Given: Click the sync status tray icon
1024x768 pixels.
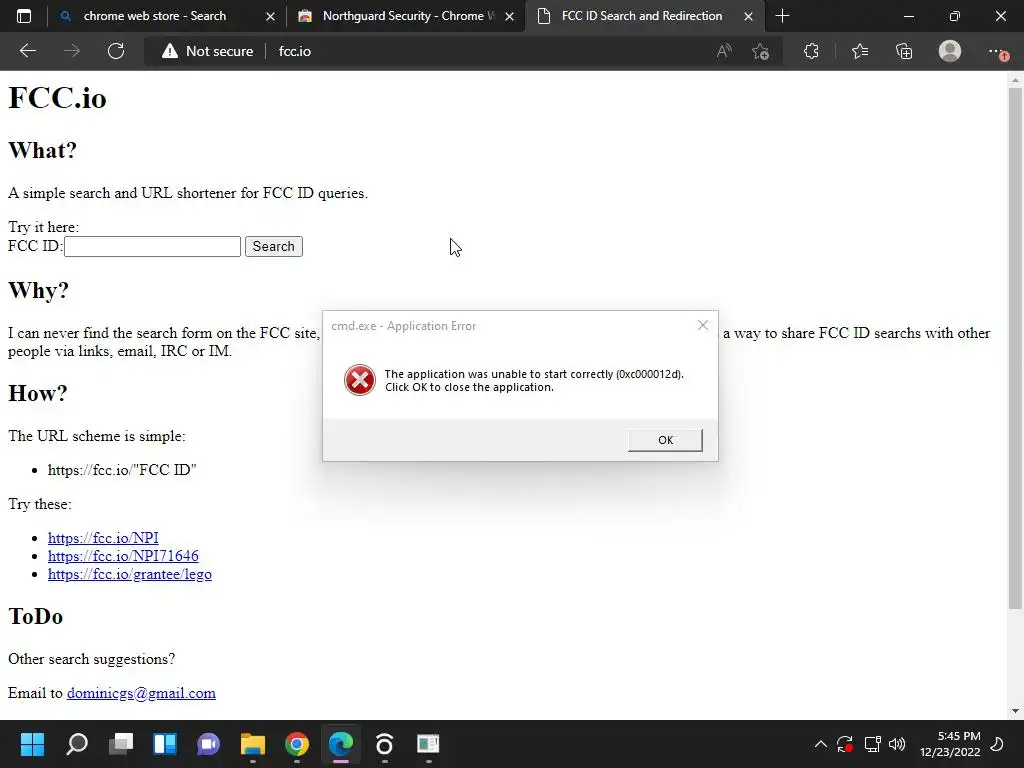Looking at the screenshot, I should [x=845, y=744].
